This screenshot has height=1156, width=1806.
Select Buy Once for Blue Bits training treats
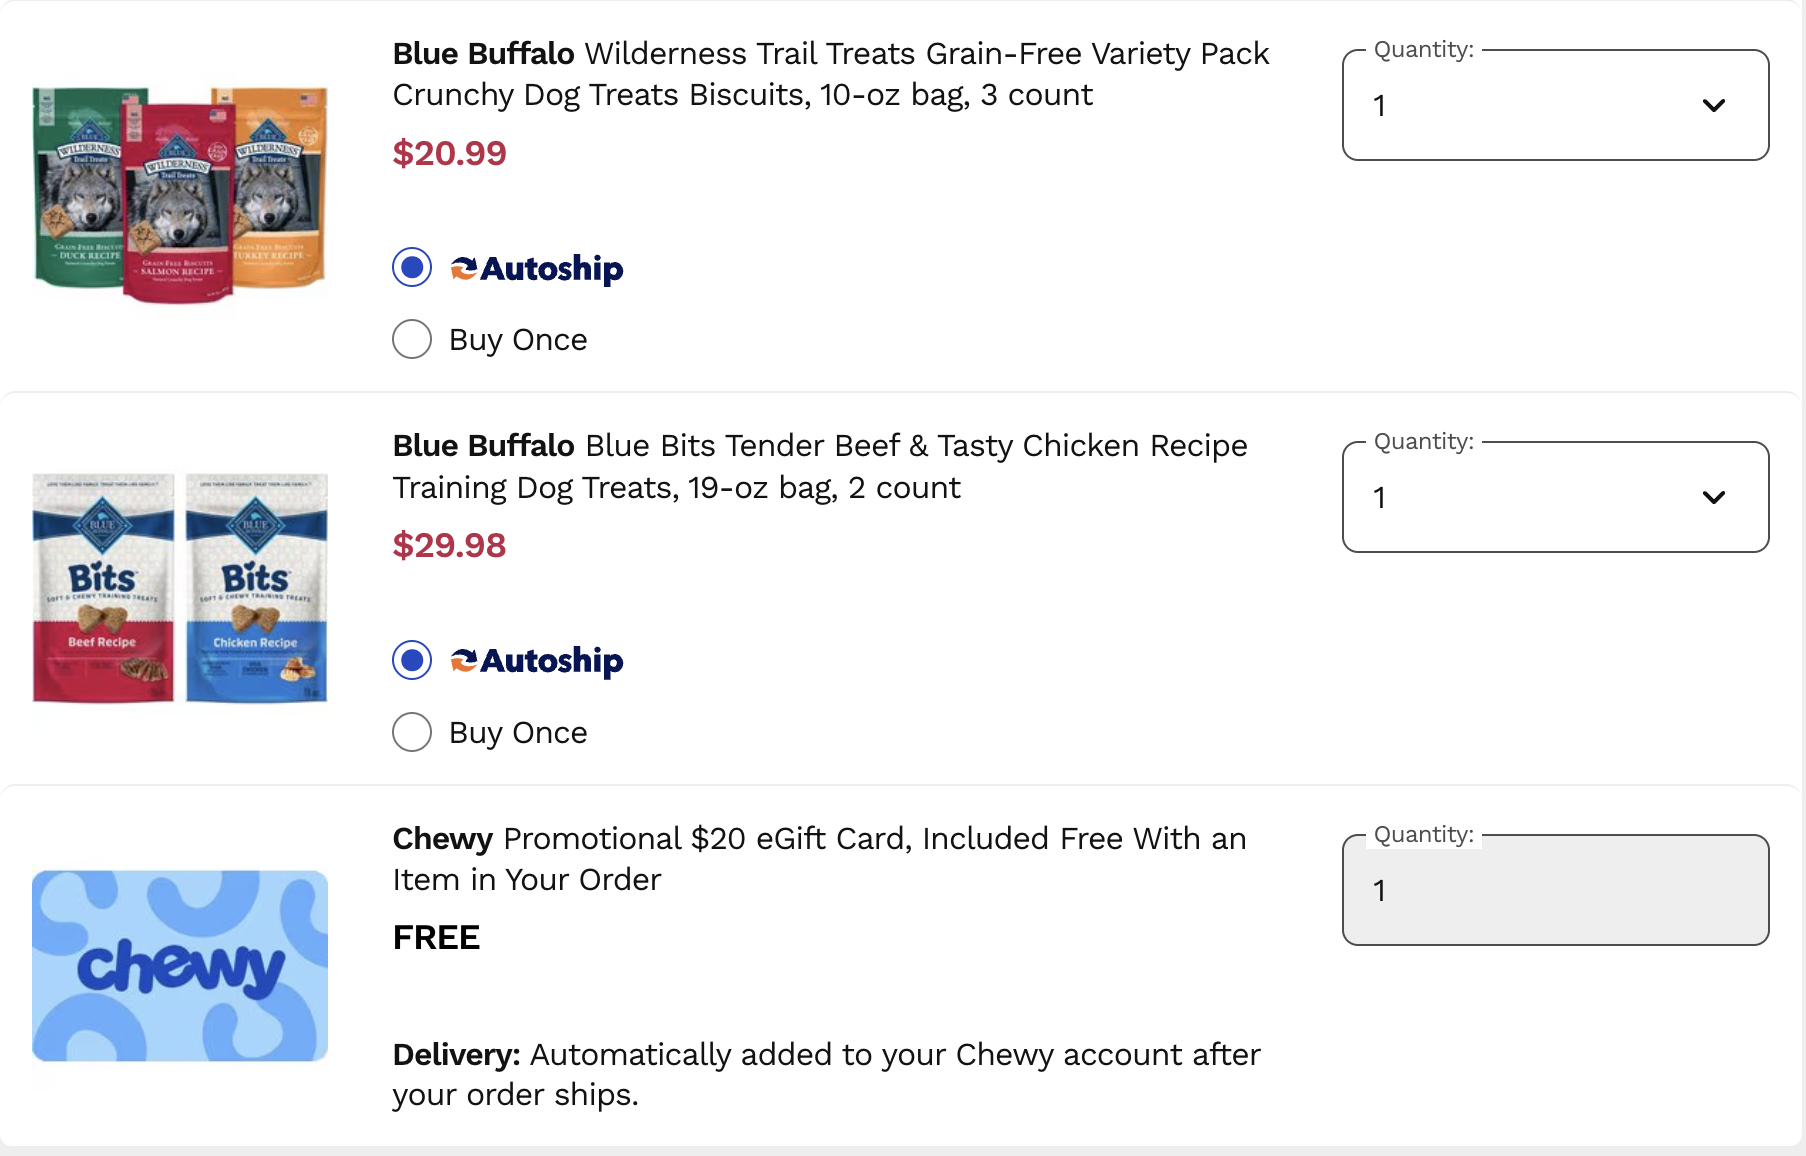coord(411,732)
